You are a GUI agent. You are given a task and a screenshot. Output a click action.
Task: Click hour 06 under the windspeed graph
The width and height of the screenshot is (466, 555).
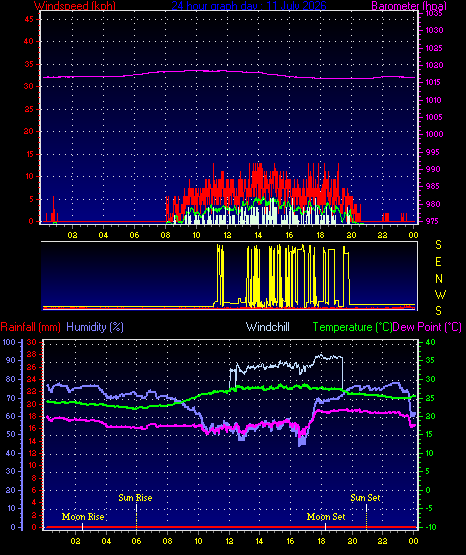pyautogui.click(x=134, y=235)
